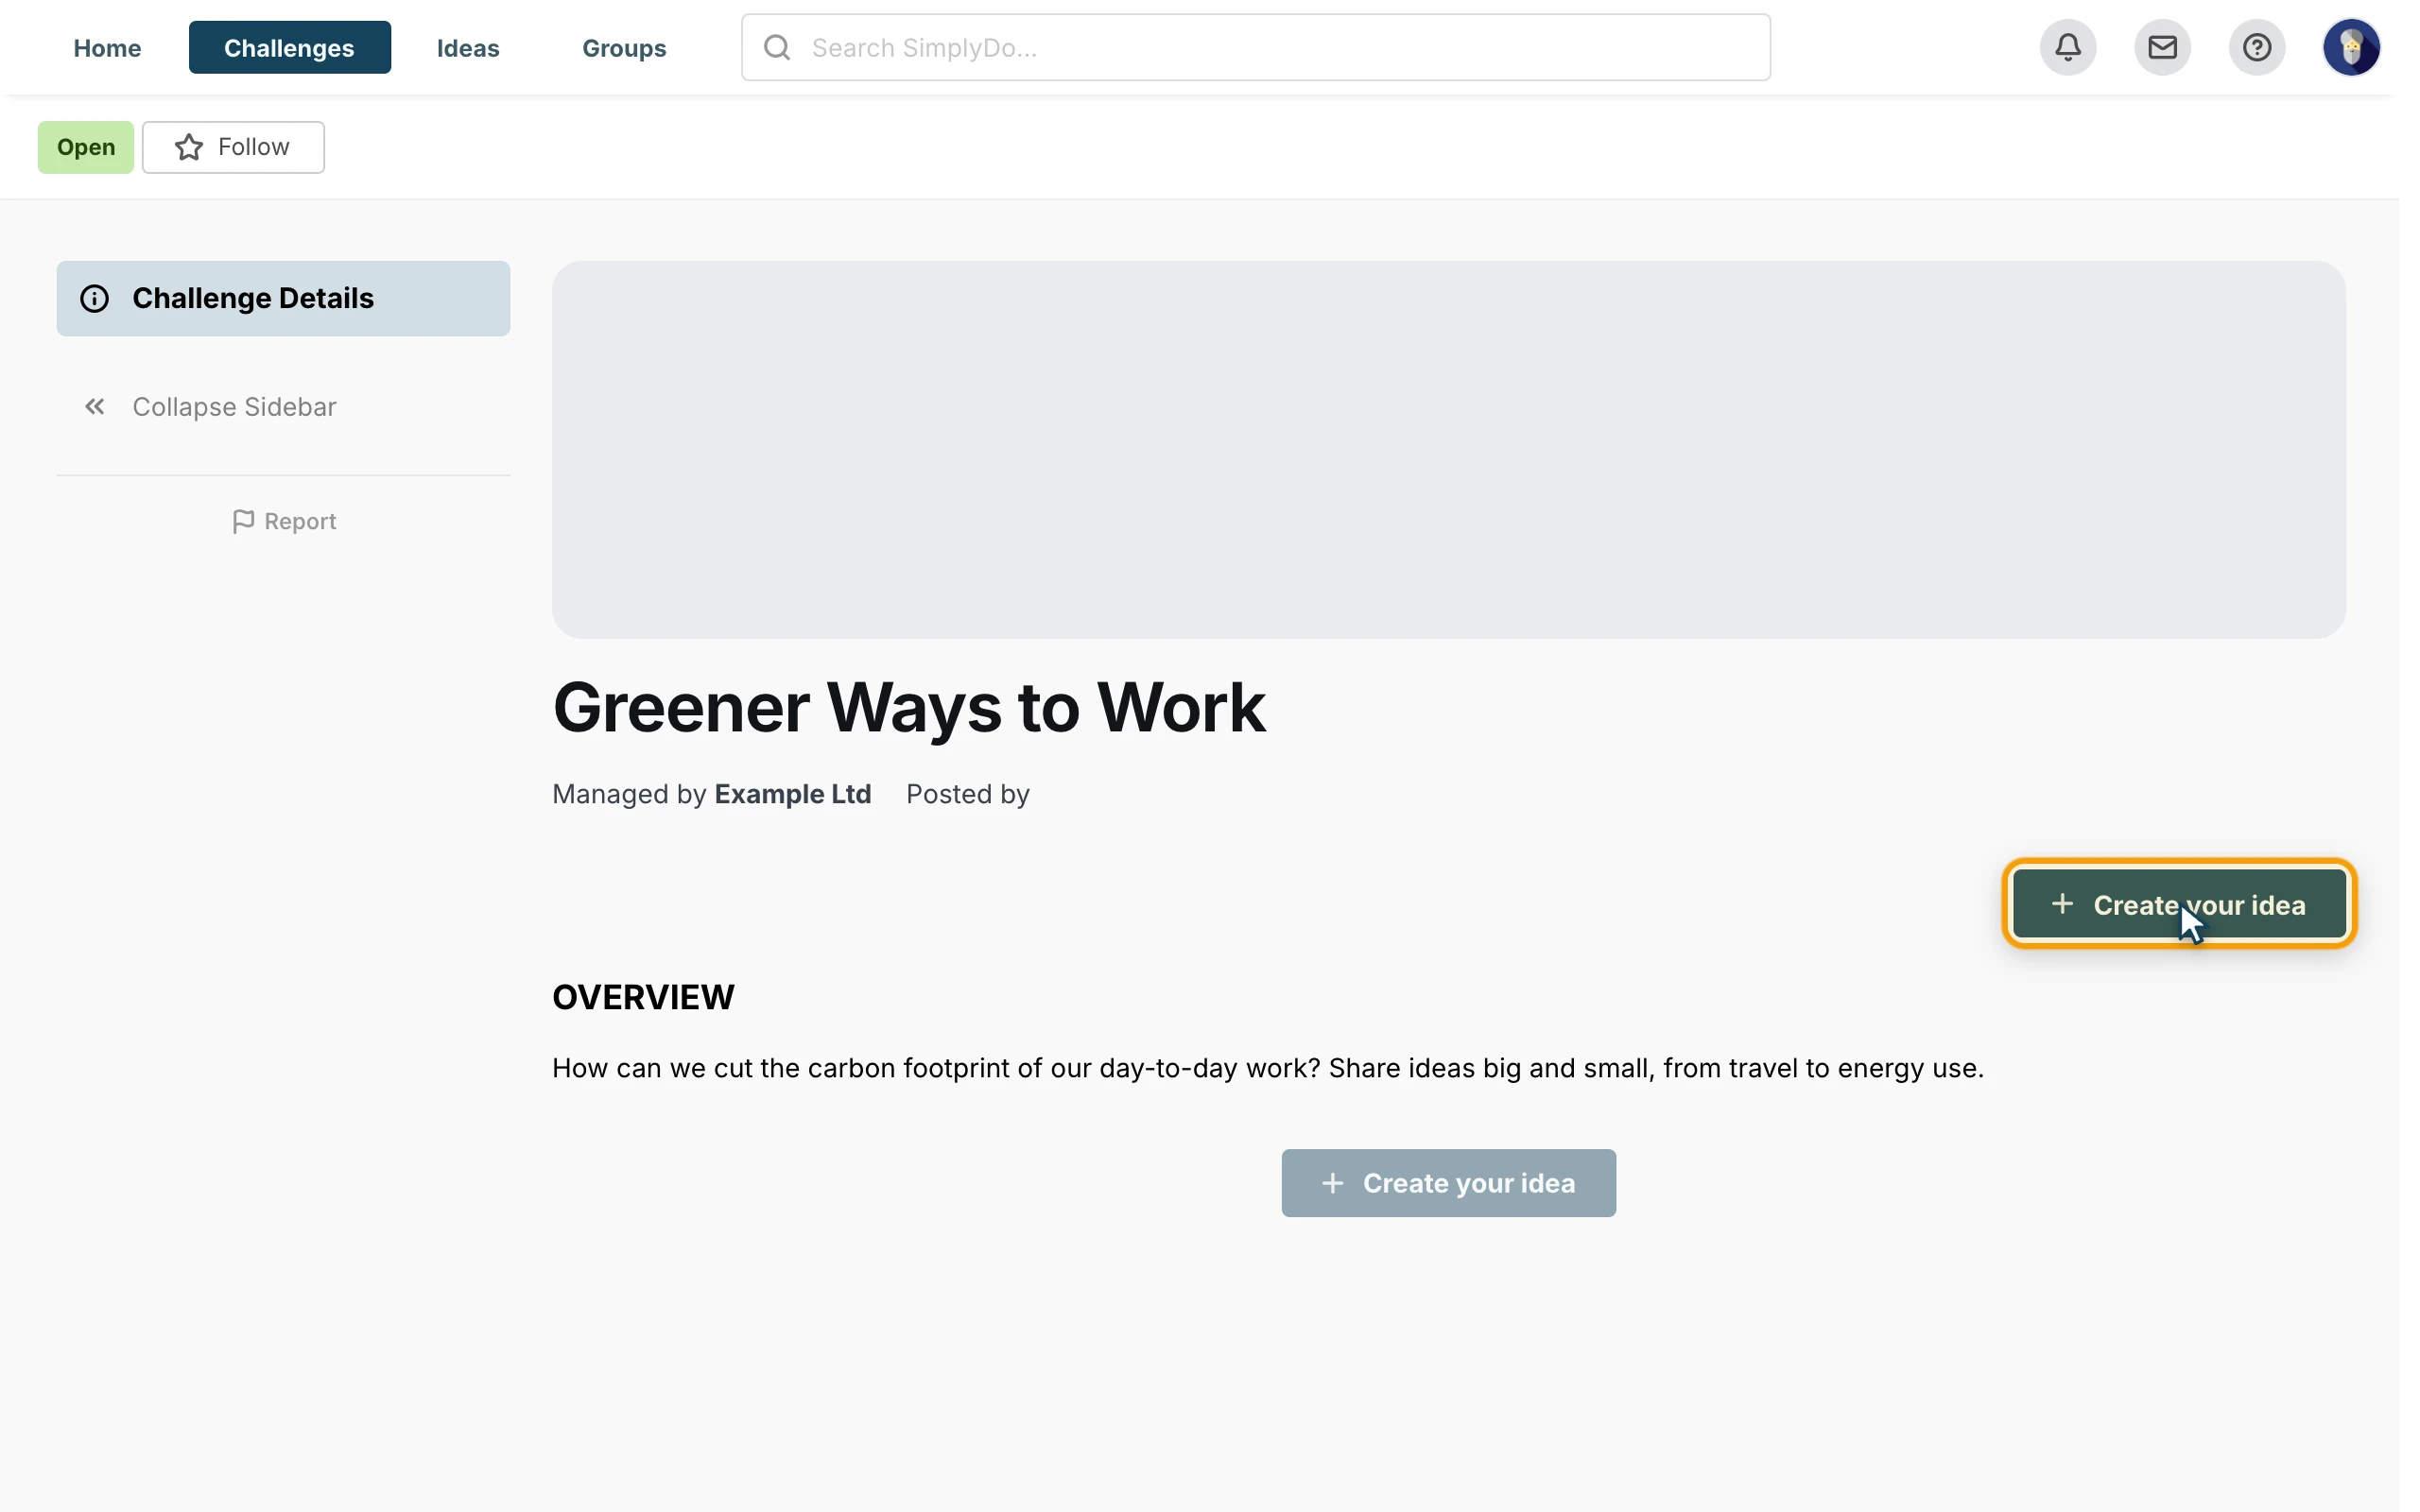The height and width of the screenshot is (1512, 2420).
Task: Click the Challenge Details info icon
Action: pyautogui.click(x=94, y=298)
